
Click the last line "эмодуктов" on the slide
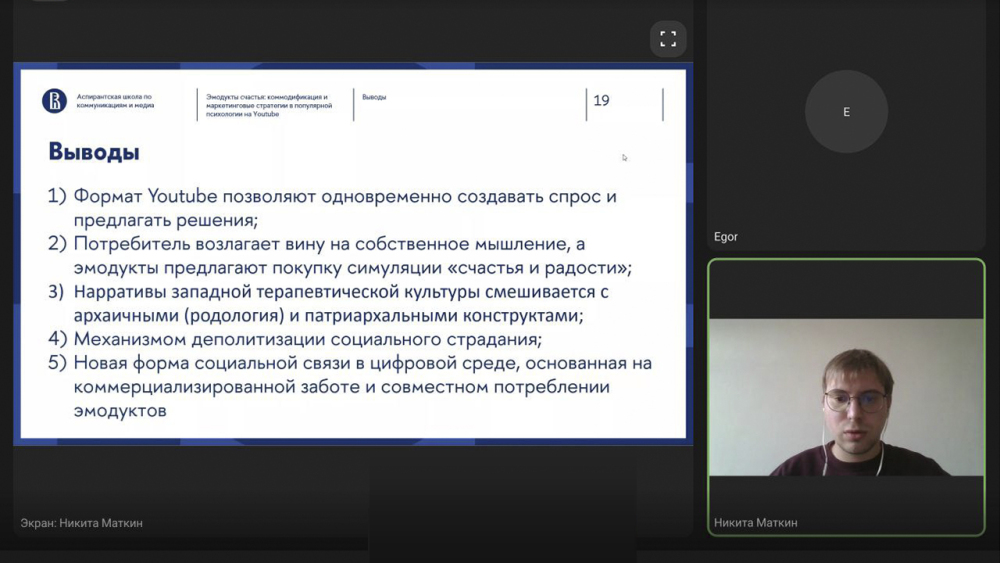120,410
